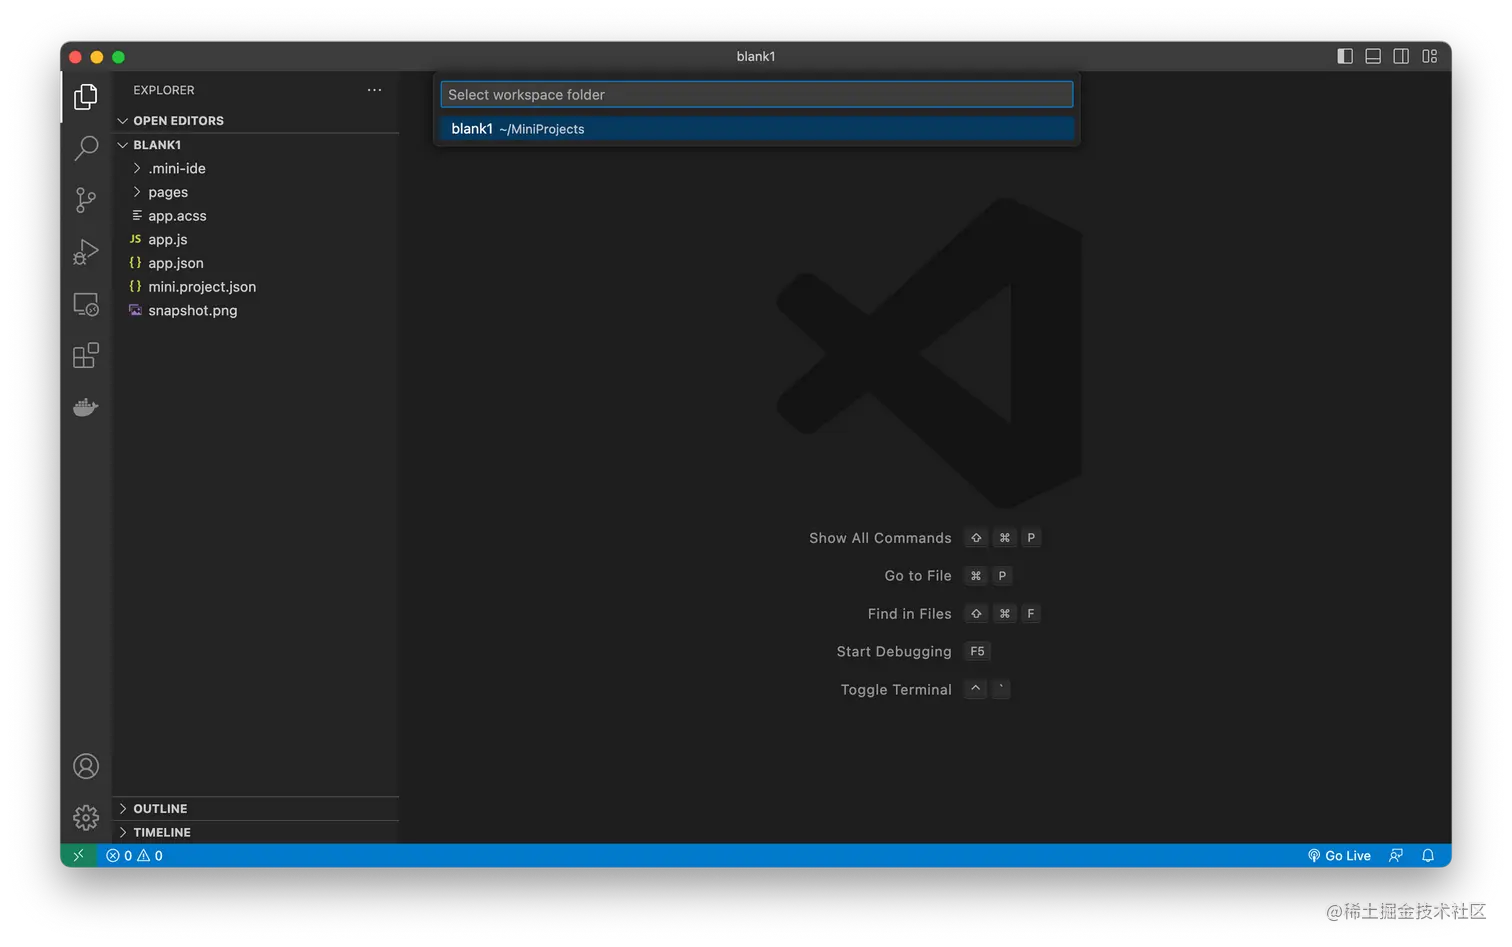Open app.json file
Image resolution: width=1512 pixels, height=947 pixels.
[x=258, y=263]
